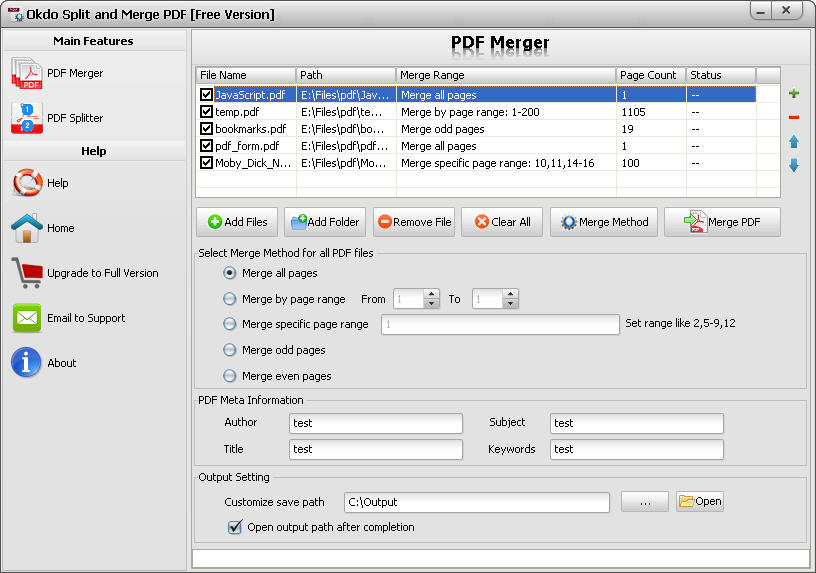Browse for a save path with the ... button
Viewport: 816px width, 573px height.
coord(645,501)
